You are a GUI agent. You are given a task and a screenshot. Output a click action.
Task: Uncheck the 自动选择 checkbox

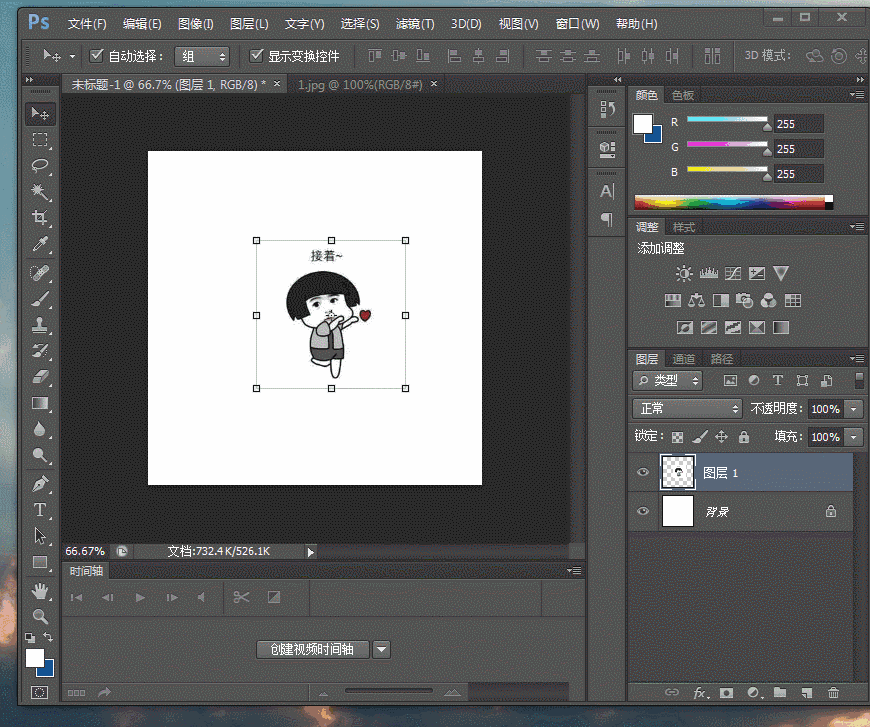[95, 55]
